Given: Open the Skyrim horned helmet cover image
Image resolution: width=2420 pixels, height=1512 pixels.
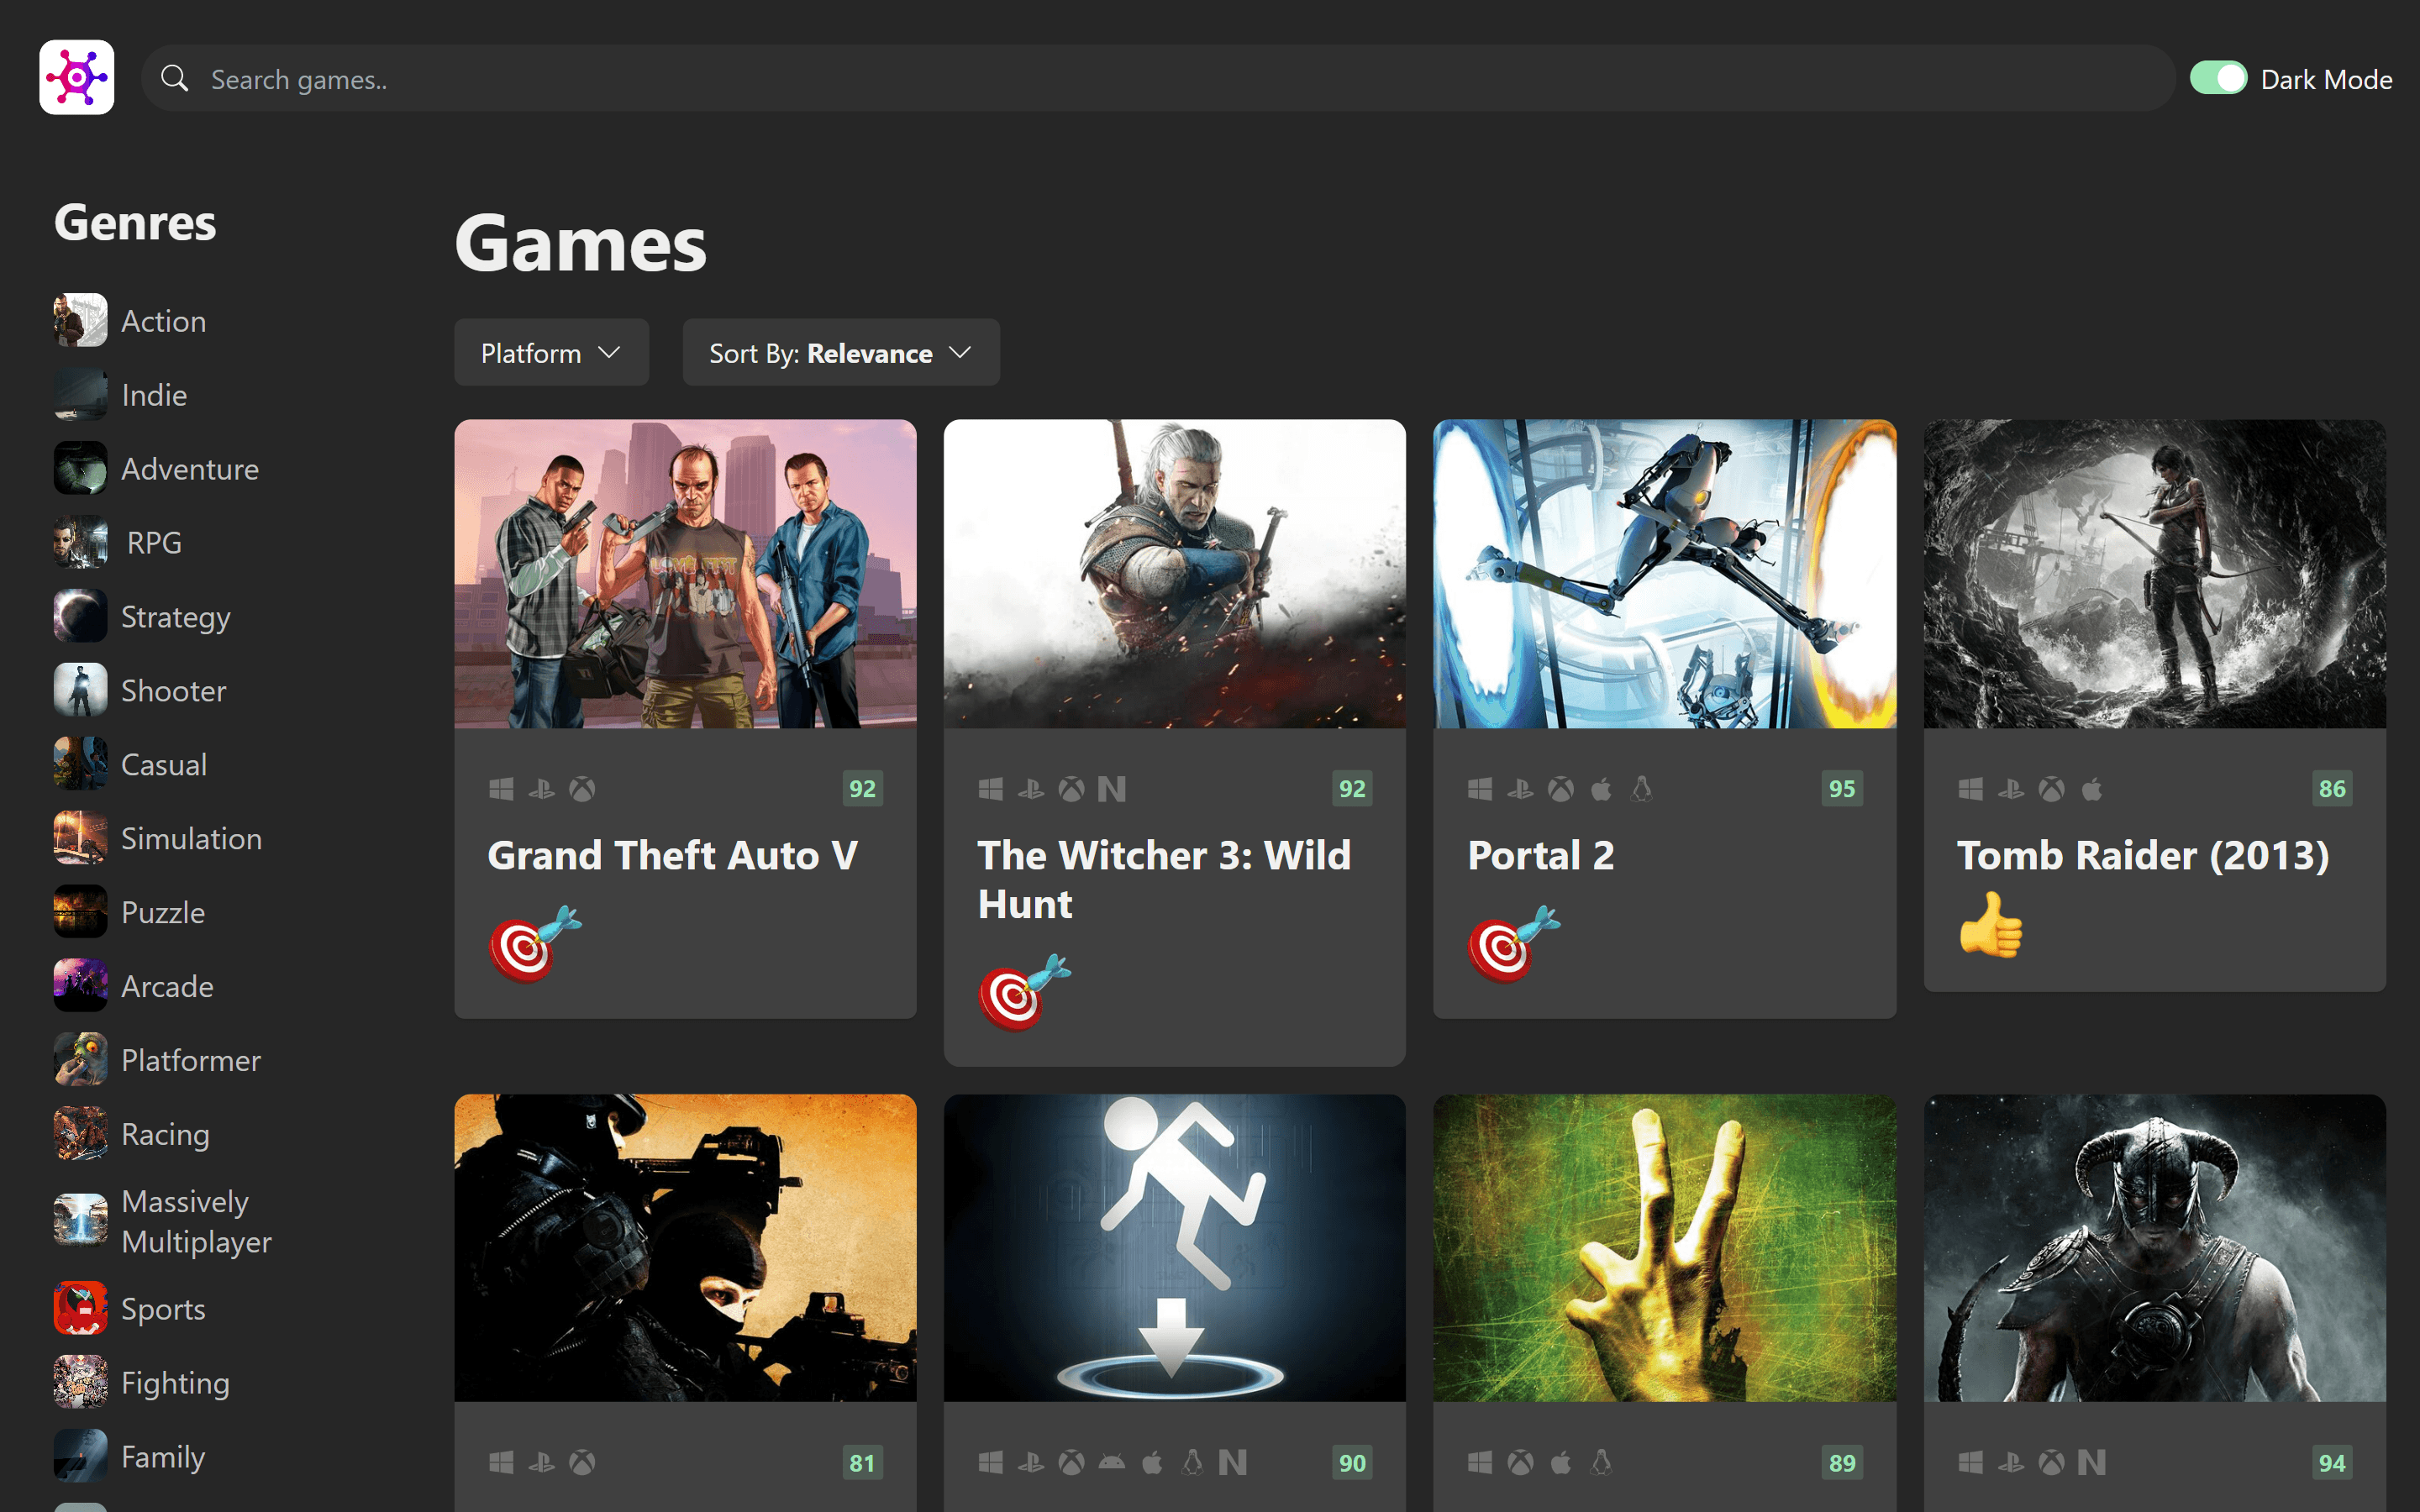Looking at the screenshot, I should pos(2154,1248).
